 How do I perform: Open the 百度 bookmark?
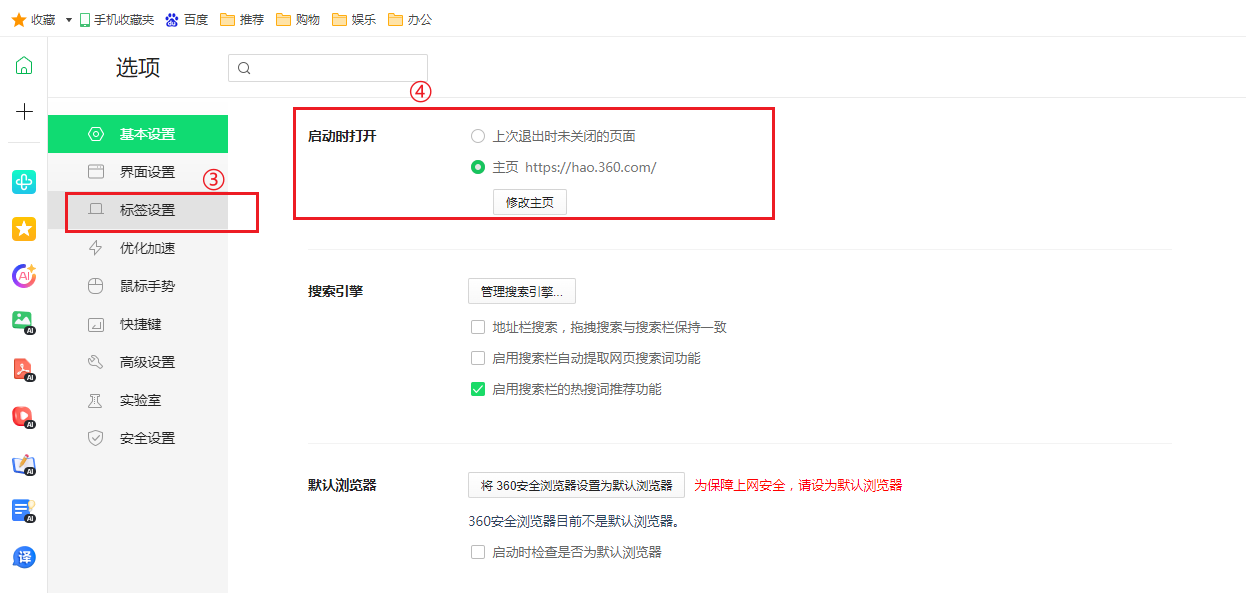click(187, 19)
